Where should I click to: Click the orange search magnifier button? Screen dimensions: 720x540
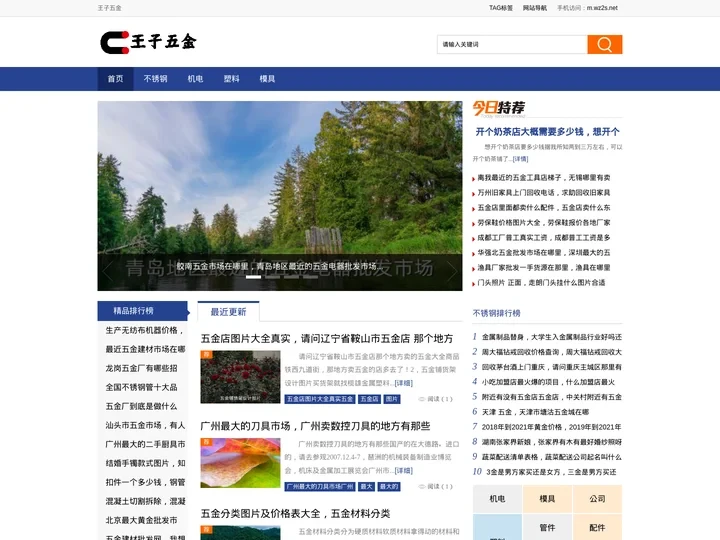(604, 45)
